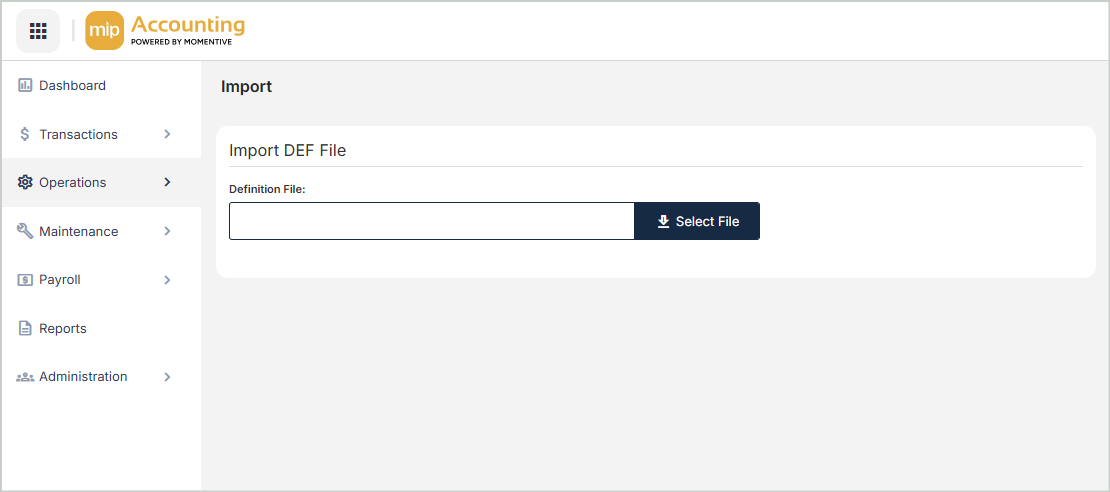Screen dimensions: 1110x492
Task: Go to the Dashboard menu item
Action: (72, 86)
